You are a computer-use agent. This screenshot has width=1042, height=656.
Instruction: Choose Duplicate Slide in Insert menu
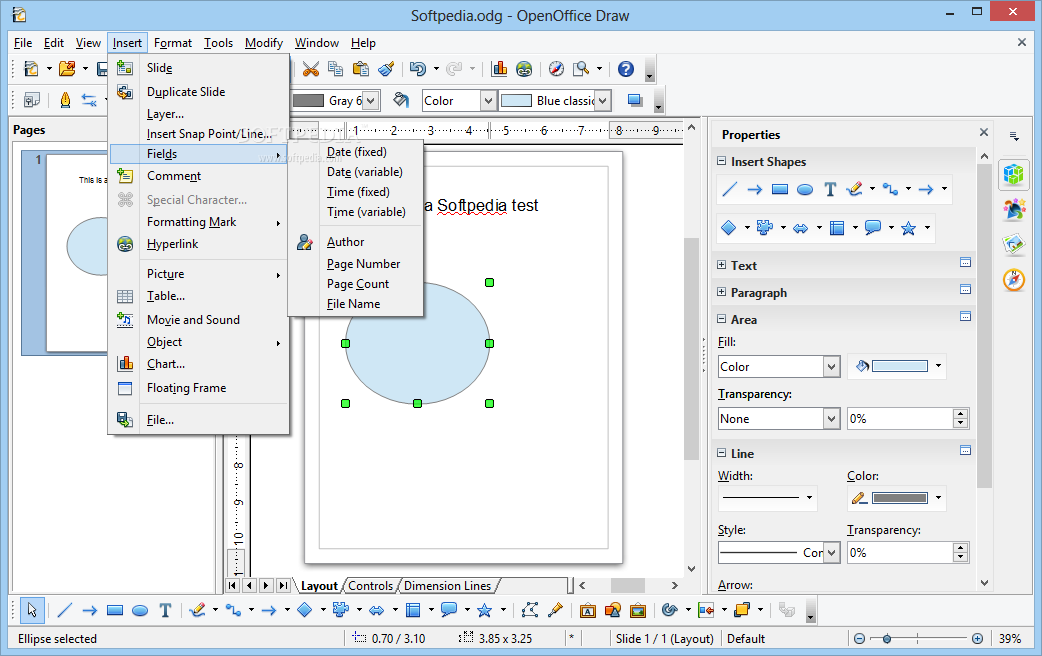coord(199,92)
